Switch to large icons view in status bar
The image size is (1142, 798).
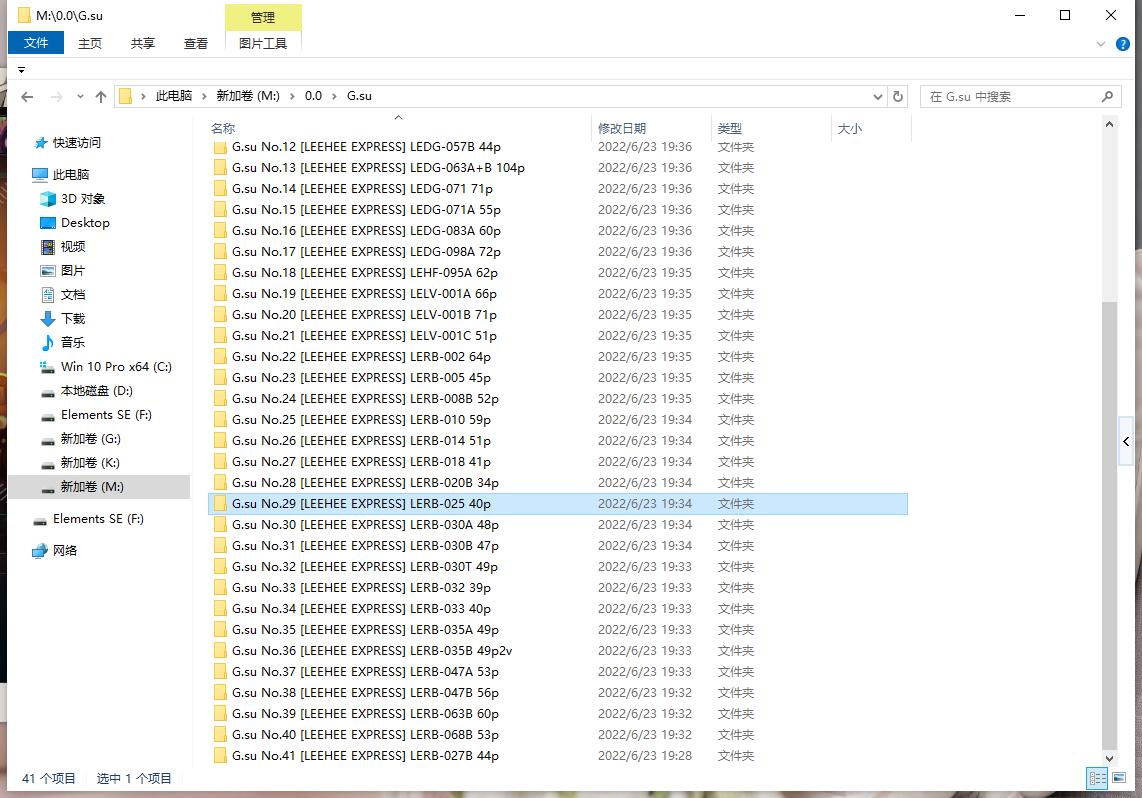1119,778
